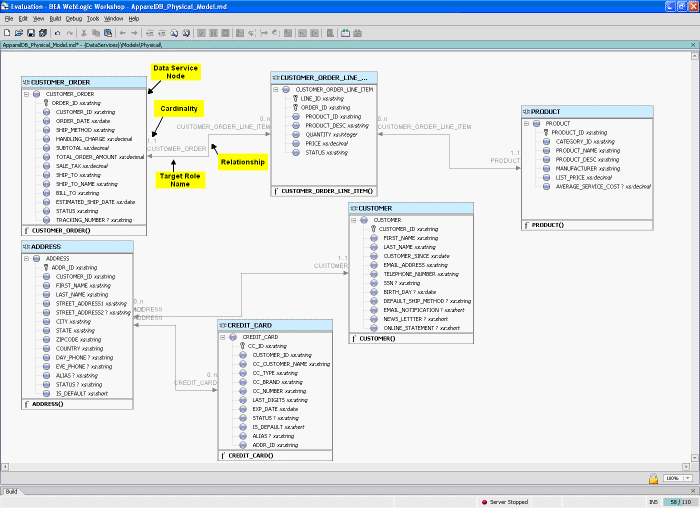Click the Paste clipboard icon
Image resolution: width=700 pixels, height=508 pixels.
pos(108,33)
